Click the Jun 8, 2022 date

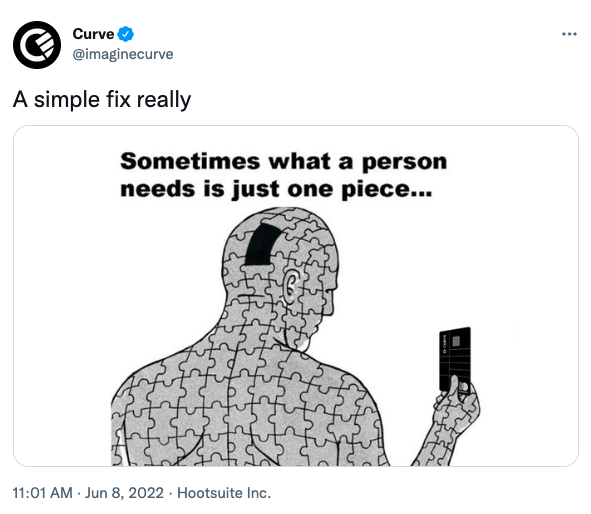(124, 493)
